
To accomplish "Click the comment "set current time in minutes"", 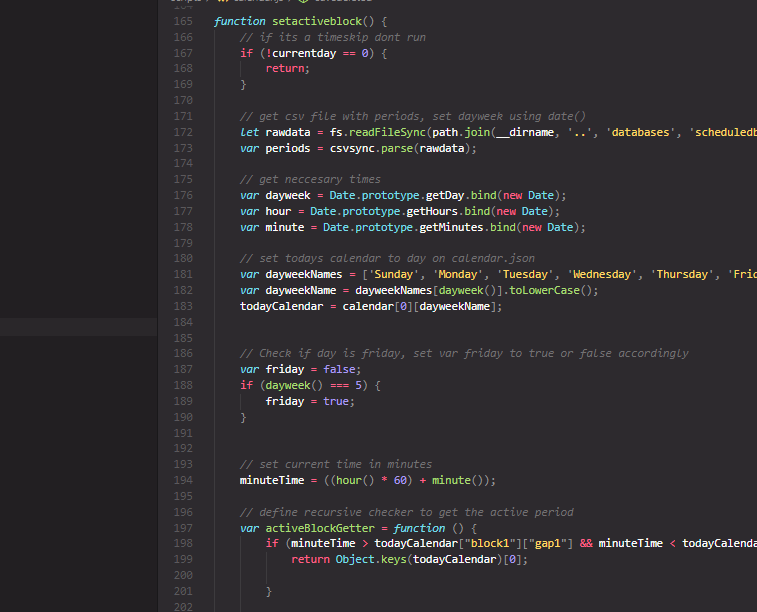I will tap(336, 465).
